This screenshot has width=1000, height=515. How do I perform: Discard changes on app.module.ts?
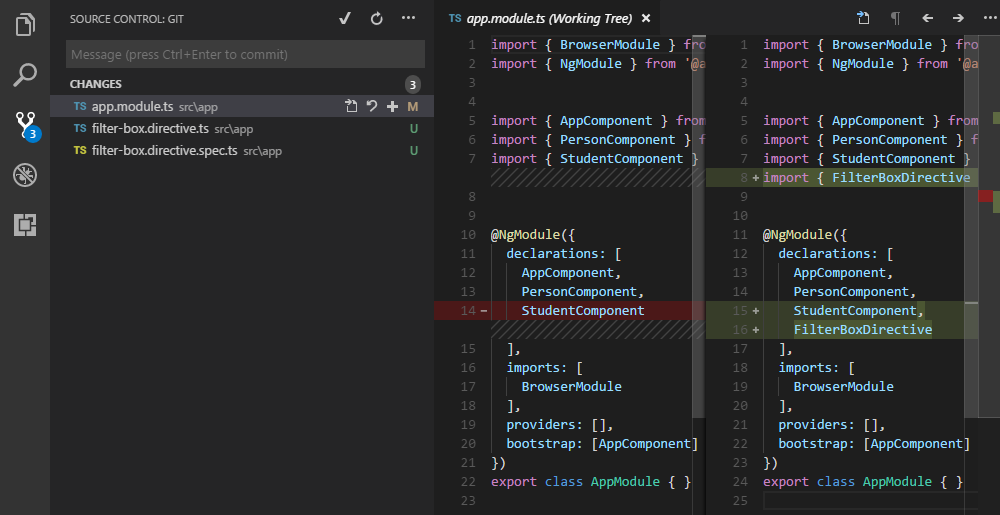tap(371, 106)
